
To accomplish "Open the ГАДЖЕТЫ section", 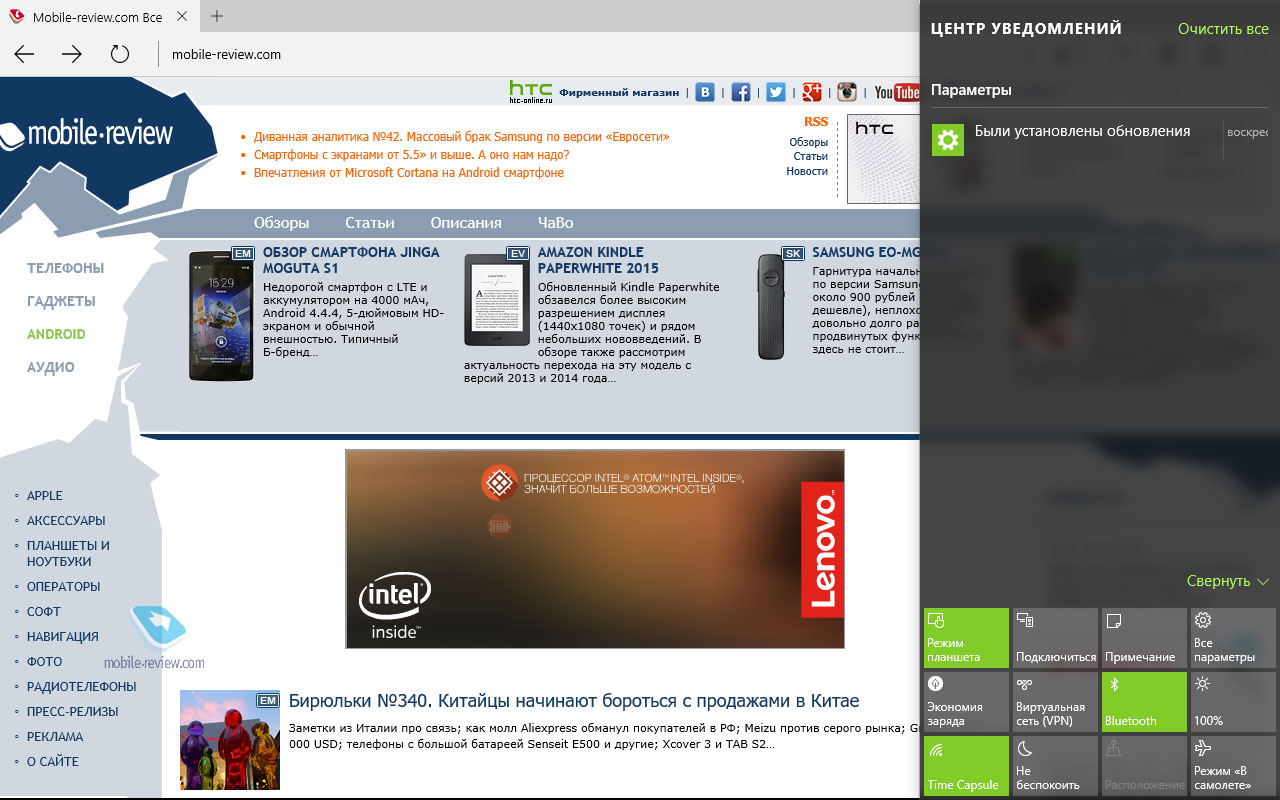I will pos(61,301).
